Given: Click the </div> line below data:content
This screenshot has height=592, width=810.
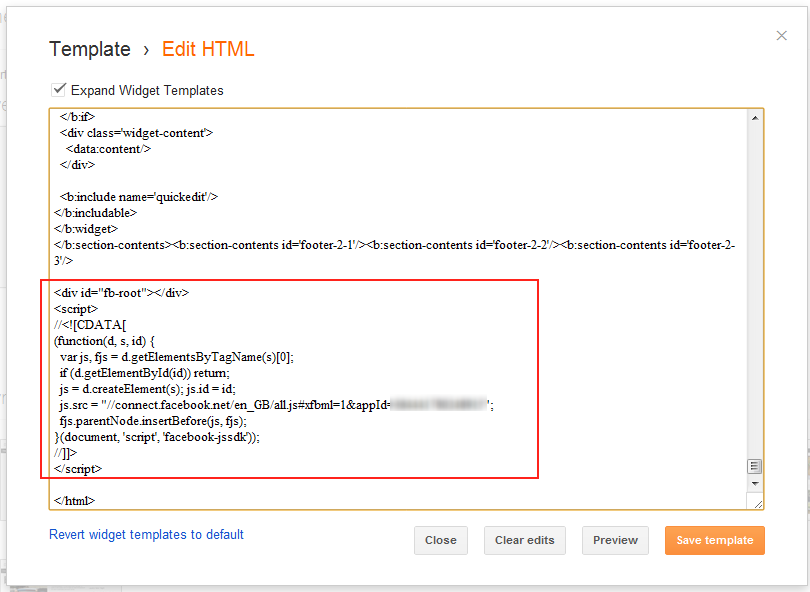Looking at the screenshot, I should [x=77, y=165].
